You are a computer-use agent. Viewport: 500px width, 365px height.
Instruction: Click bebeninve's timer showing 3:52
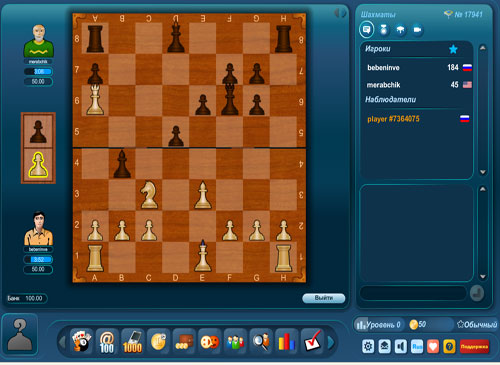pos(38,259)
